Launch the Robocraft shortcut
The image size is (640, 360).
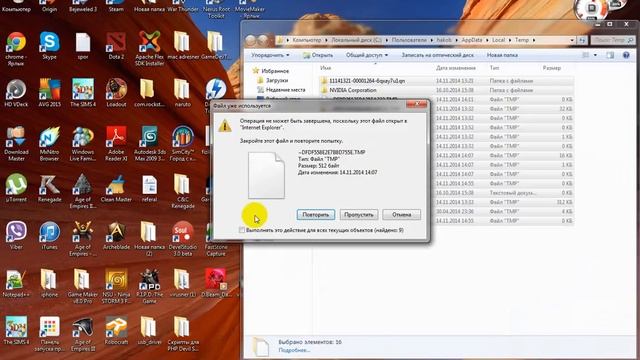[x=116, y=330]
